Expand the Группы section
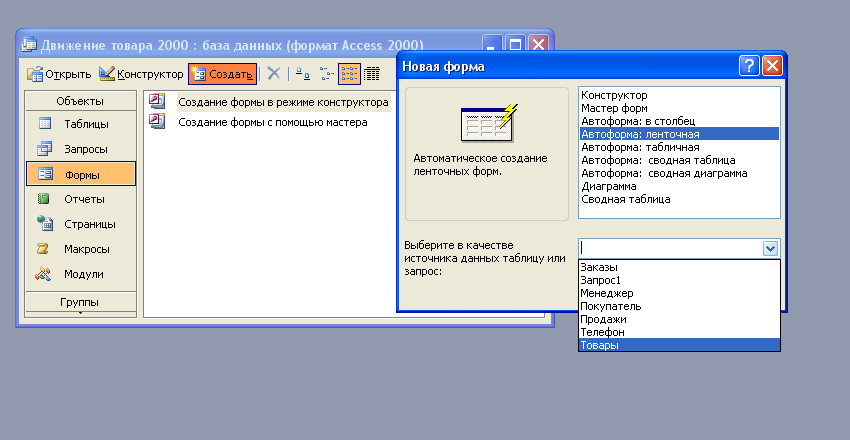Screen dimensions: 850x440 coord(80,303)
